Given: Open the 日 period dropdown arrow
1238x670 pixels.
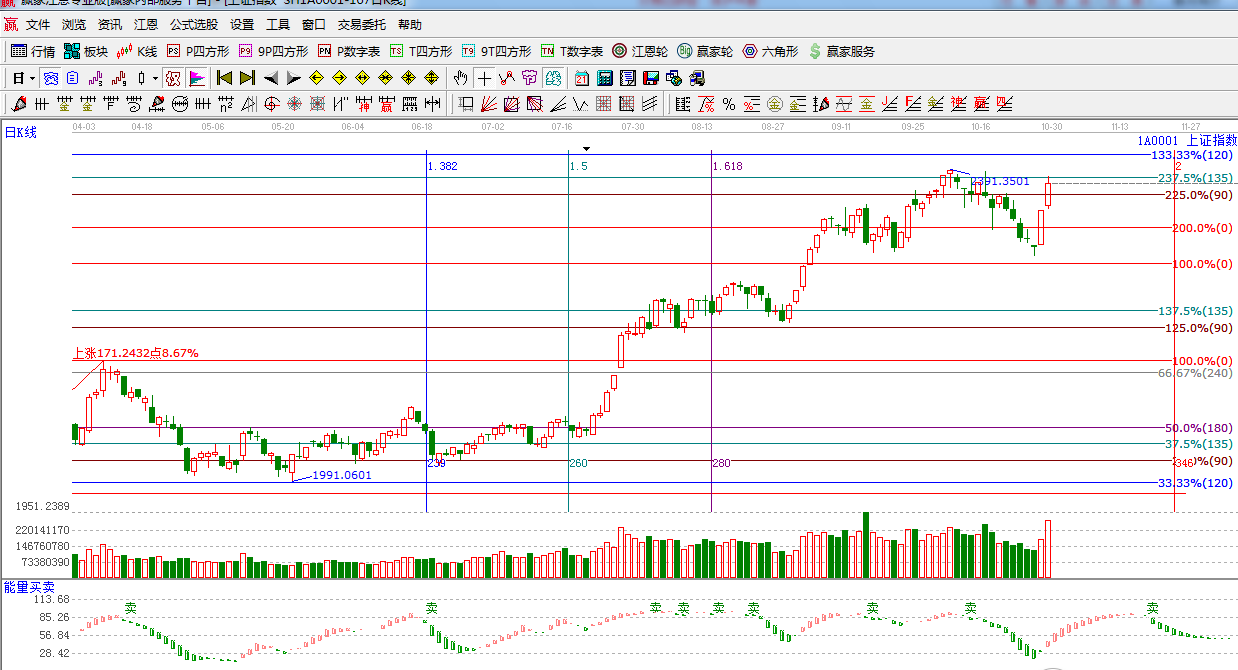Looking at the screenshot, I should coord(32,78).
